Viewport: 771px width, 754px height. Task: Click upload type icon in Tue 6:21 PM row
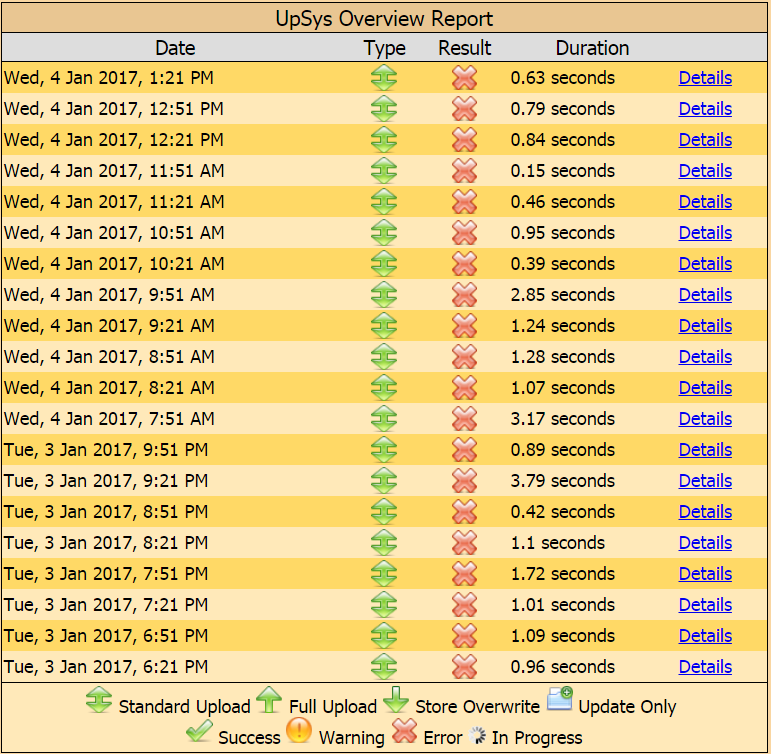tap(384, 666)
